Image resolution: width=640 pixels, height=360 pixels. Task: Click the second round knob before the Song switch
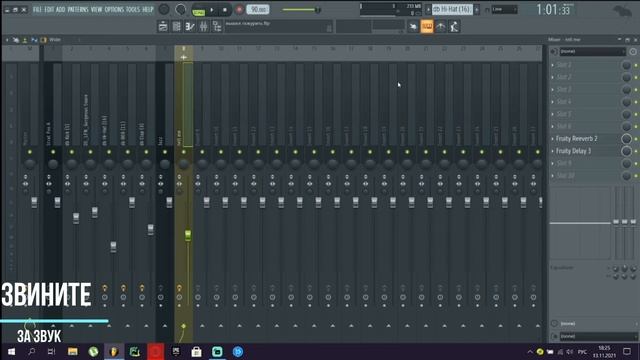[180, 9]
